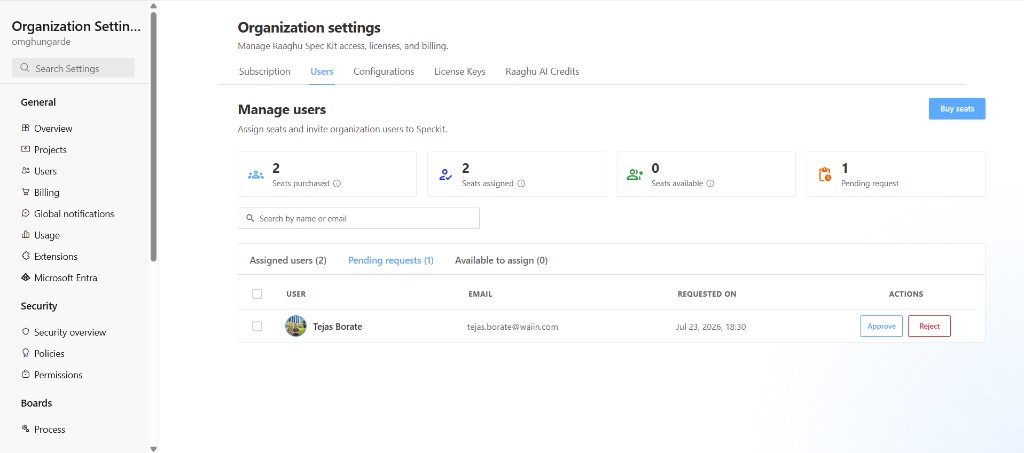This screenshot has width=1024, height=453.
Task: Click the Usage chart icon in sidebar
Action: tap(25, 235)
